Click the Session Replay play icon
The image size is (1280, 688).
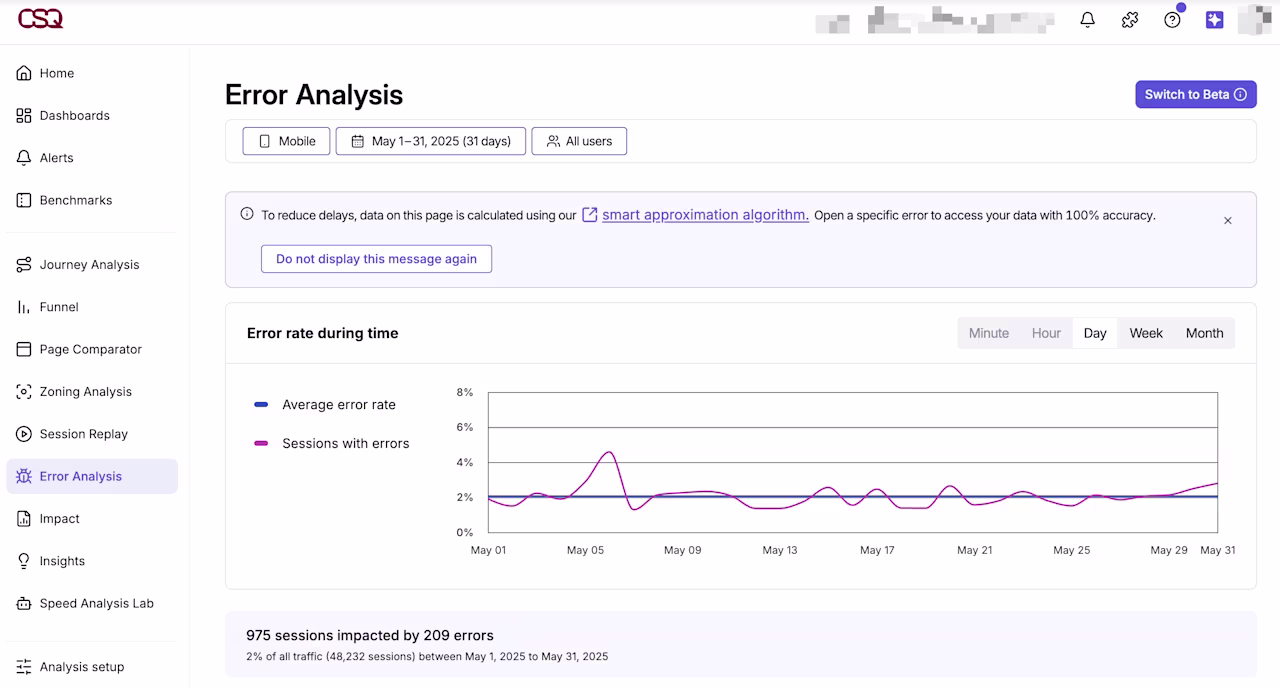pyautogui.click(x=24, y=434)
